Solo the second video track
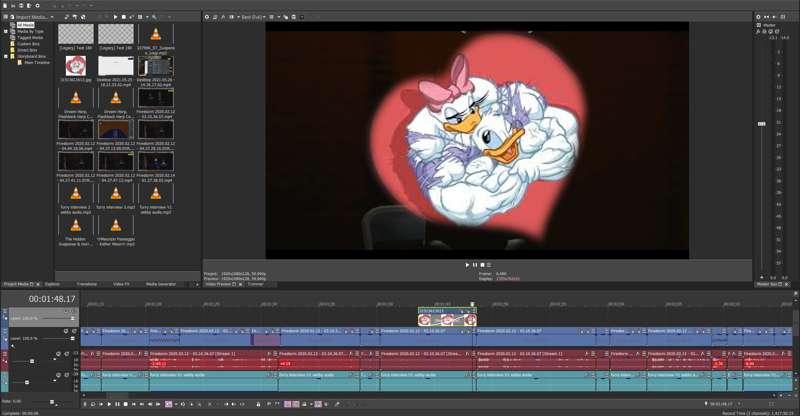This screenshot has width=800, height=416. [x=74, y=331]
